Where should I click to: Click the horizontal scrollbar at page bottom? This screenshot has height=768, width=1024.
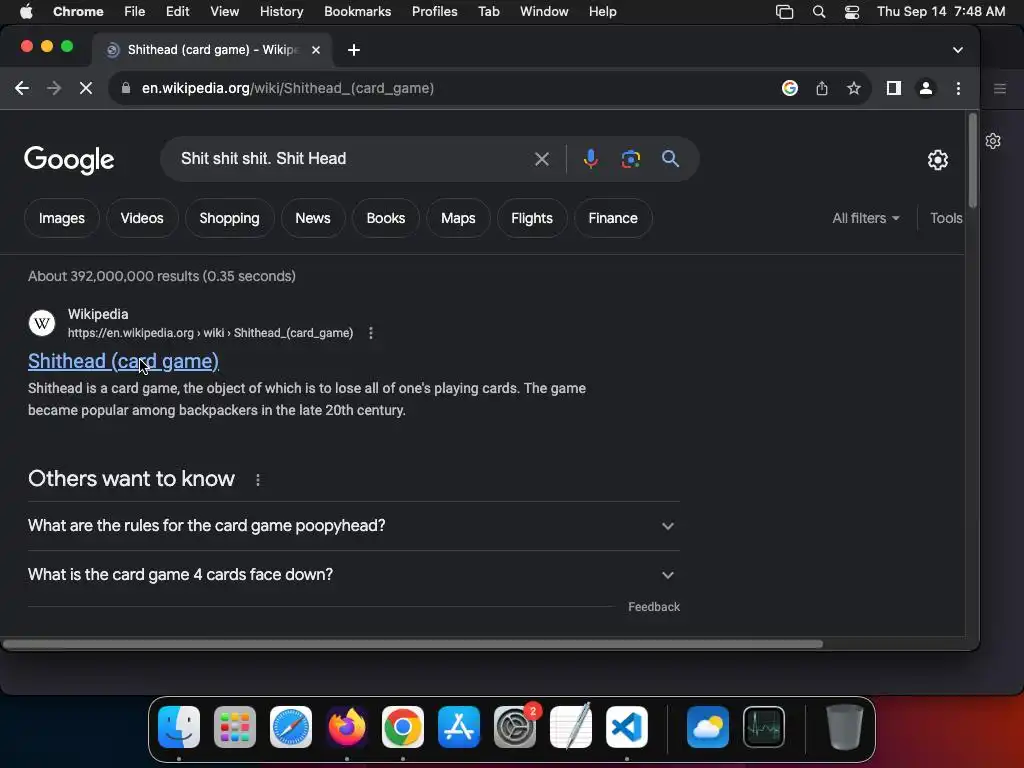[x=413, y=644]
